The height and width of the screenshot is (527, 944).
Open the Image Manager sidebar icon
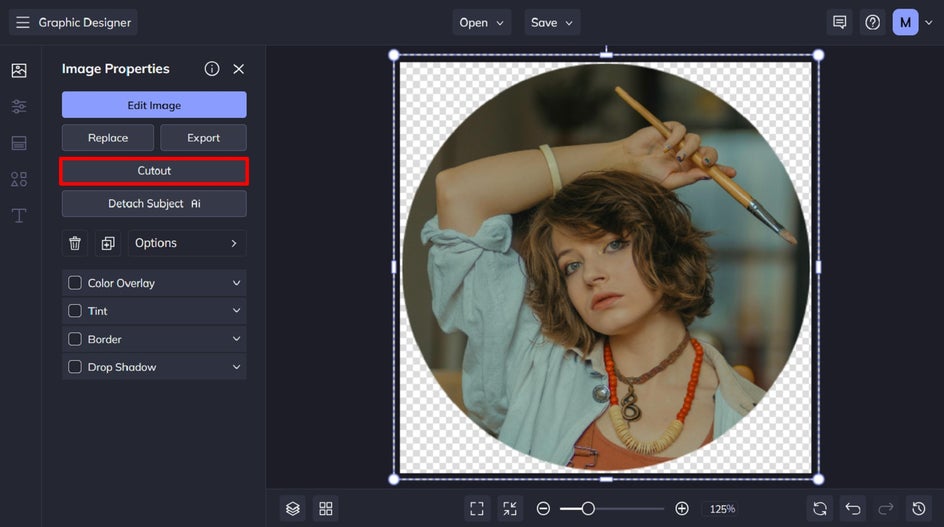point(19,71)
